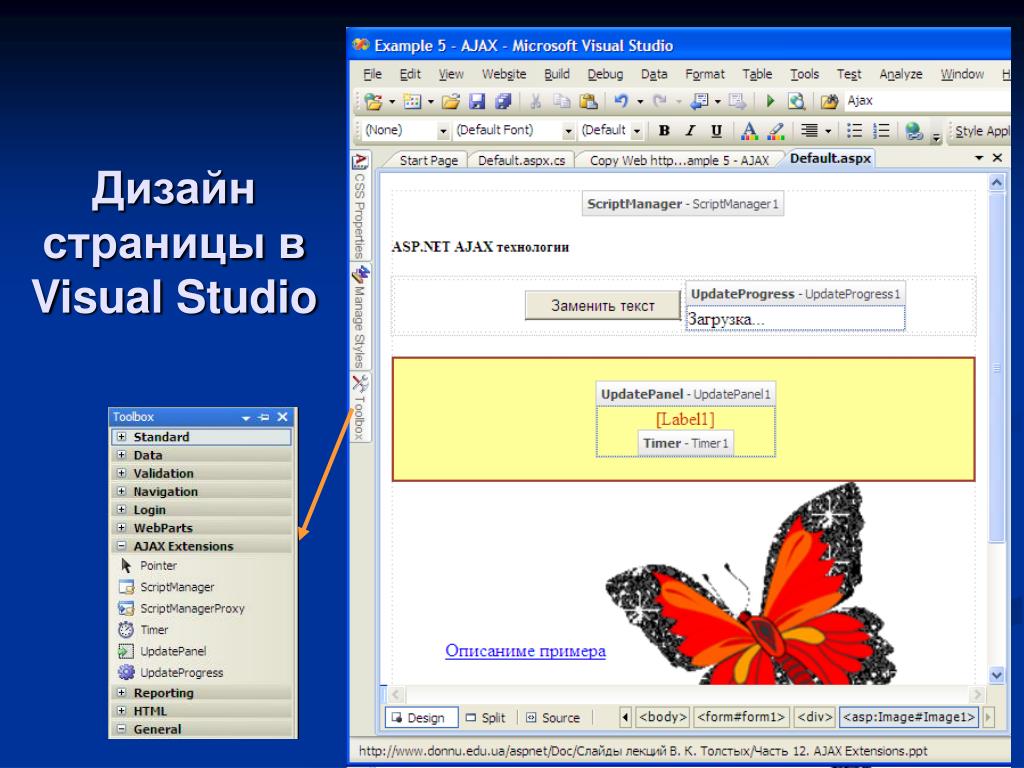Switch to Split view
The width and height of the screenshot is (1024, 768).
[486, 718]
